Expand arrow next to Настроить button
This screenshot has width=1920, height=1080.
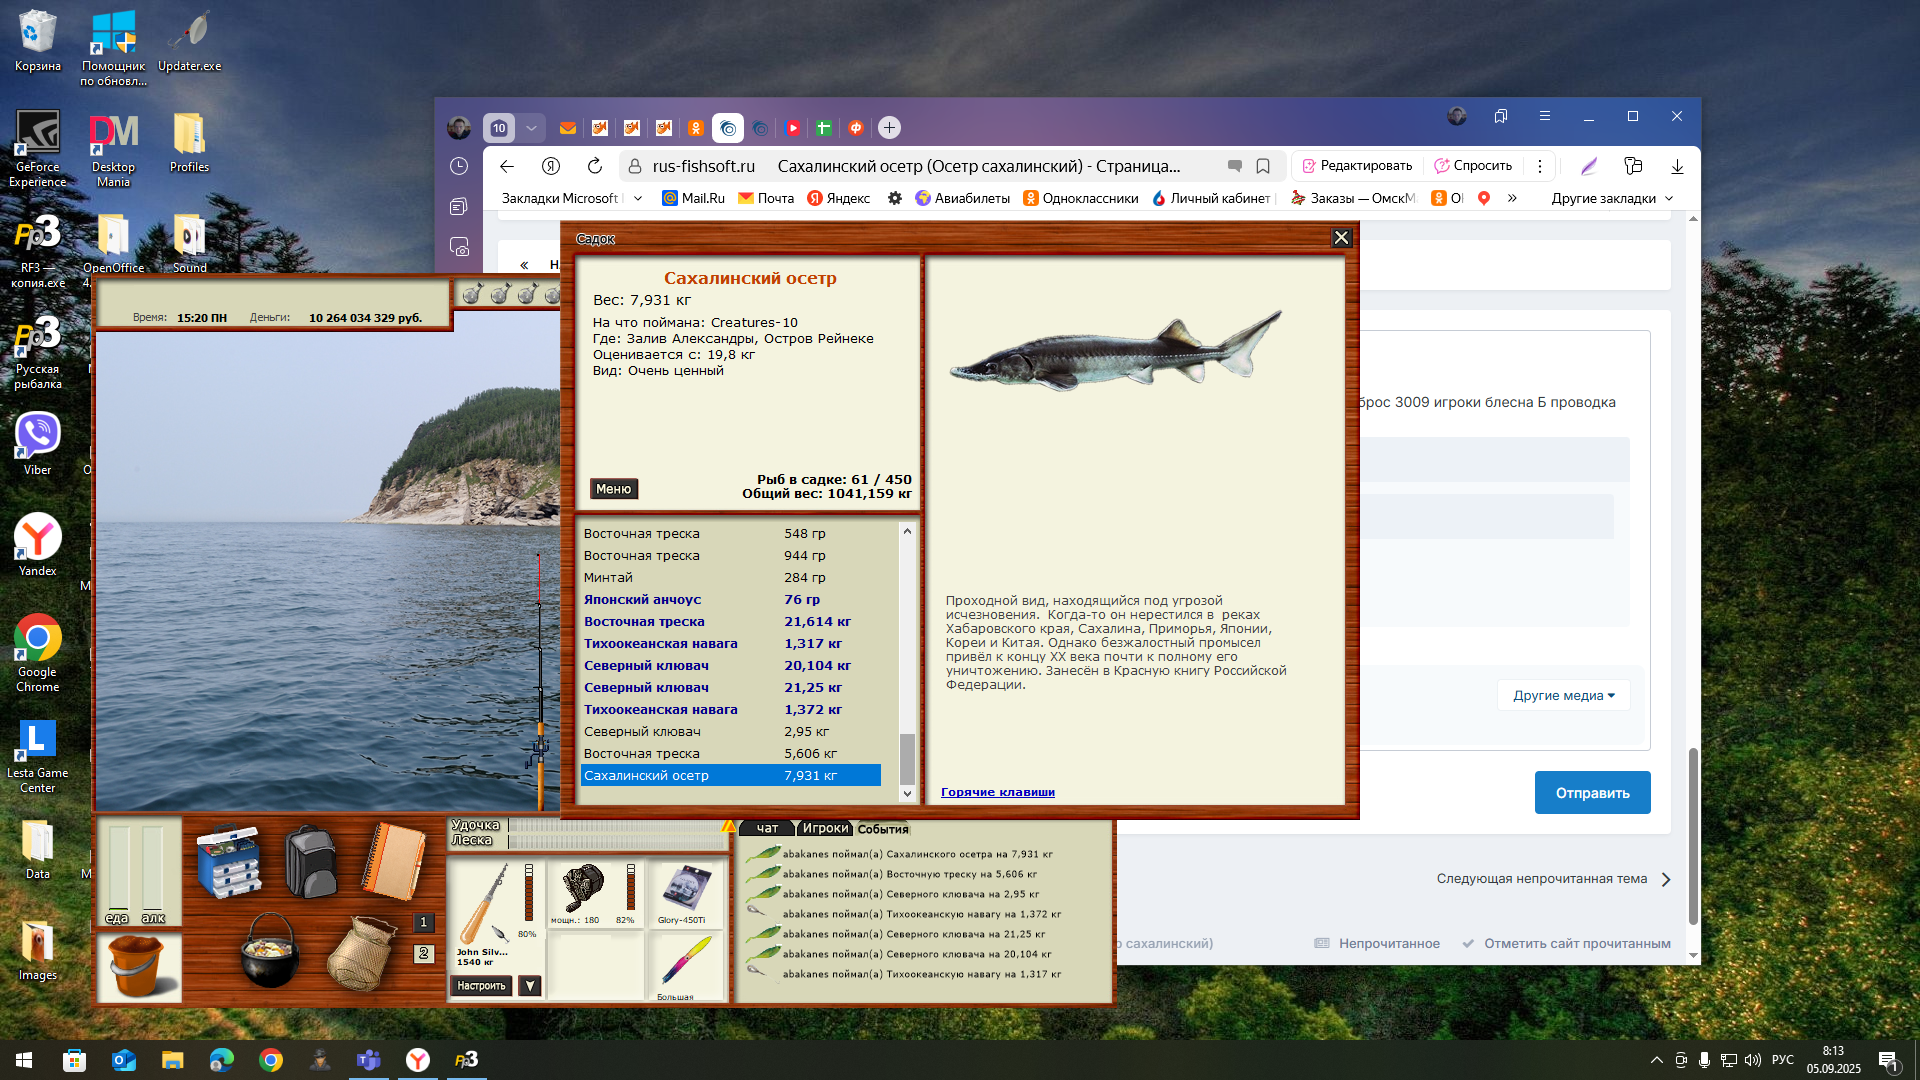tap(531, 986)
